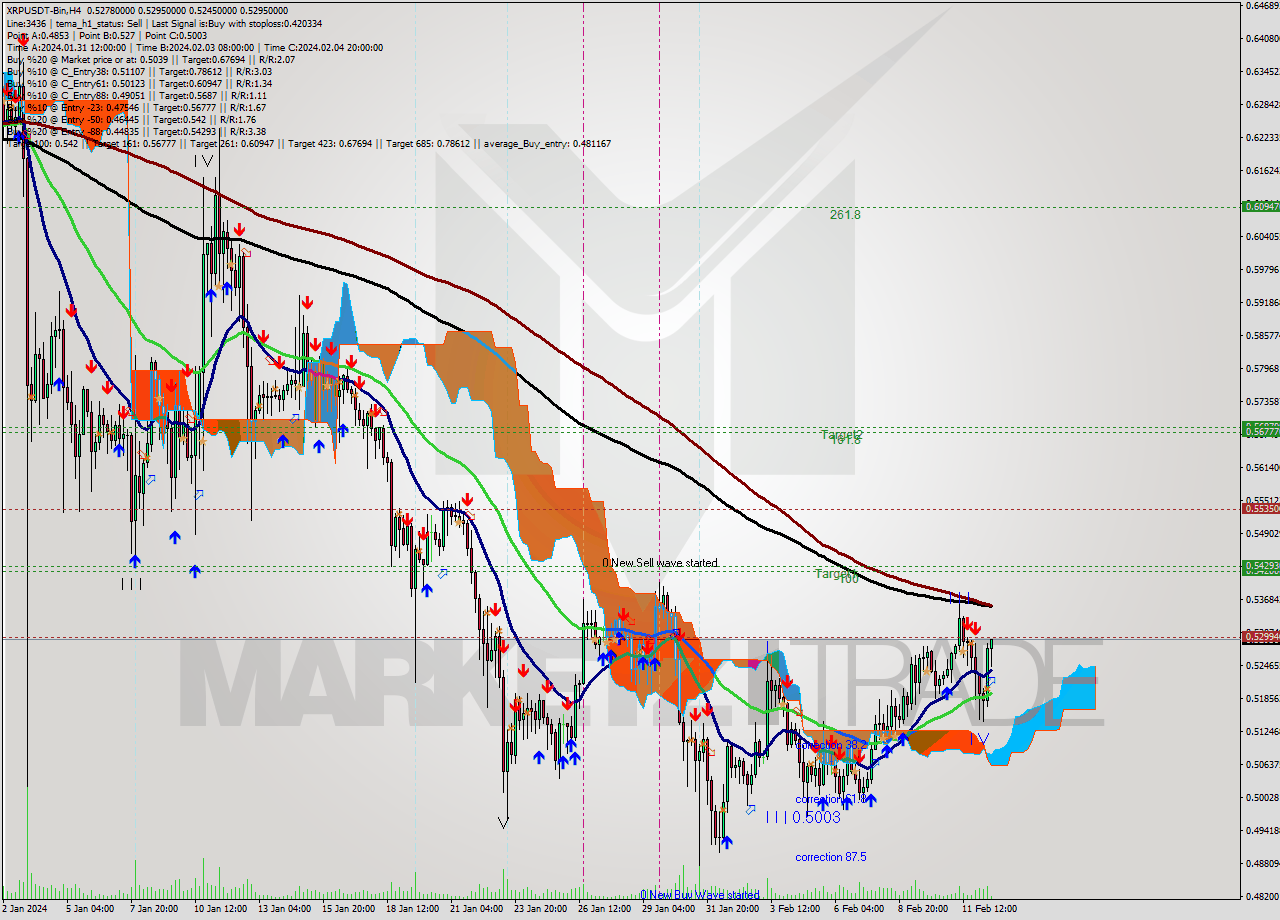Click the '15 Jan 20:00' time label
Viewport: 1280px width, 920px height.
coord(348,909)
